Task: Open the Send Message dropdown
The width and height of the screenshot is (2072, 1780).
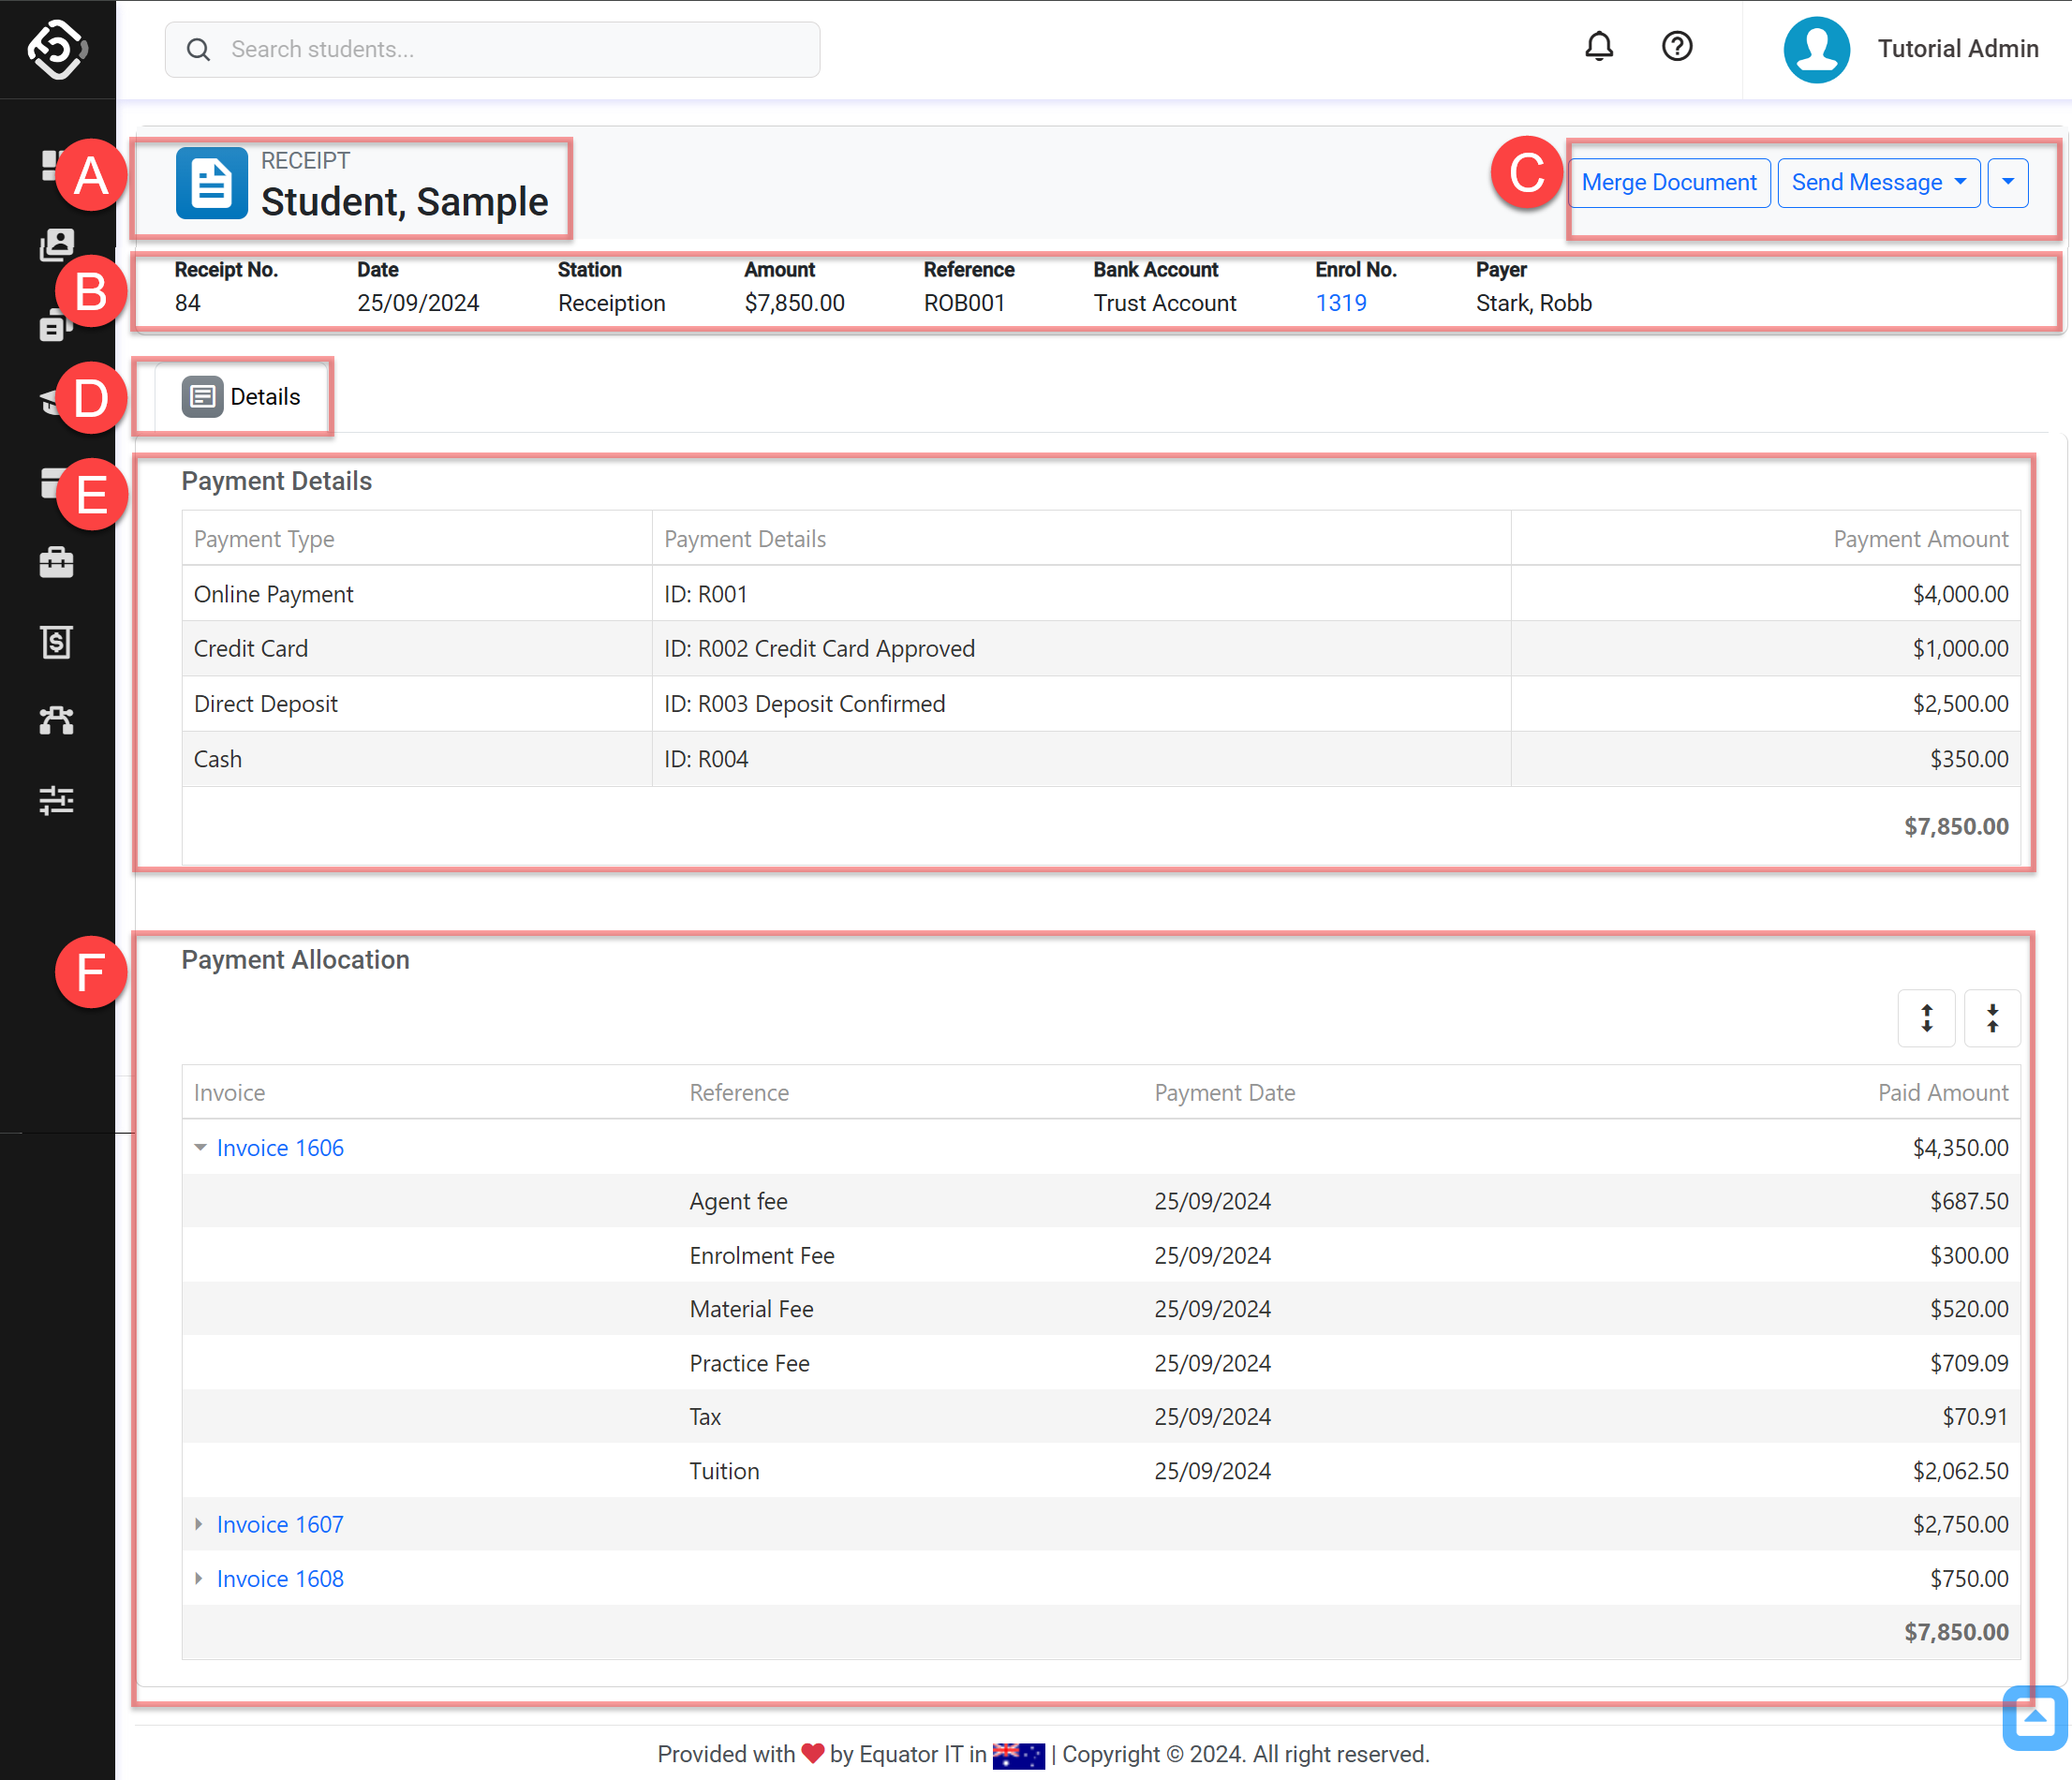Action: (1877, 182)
